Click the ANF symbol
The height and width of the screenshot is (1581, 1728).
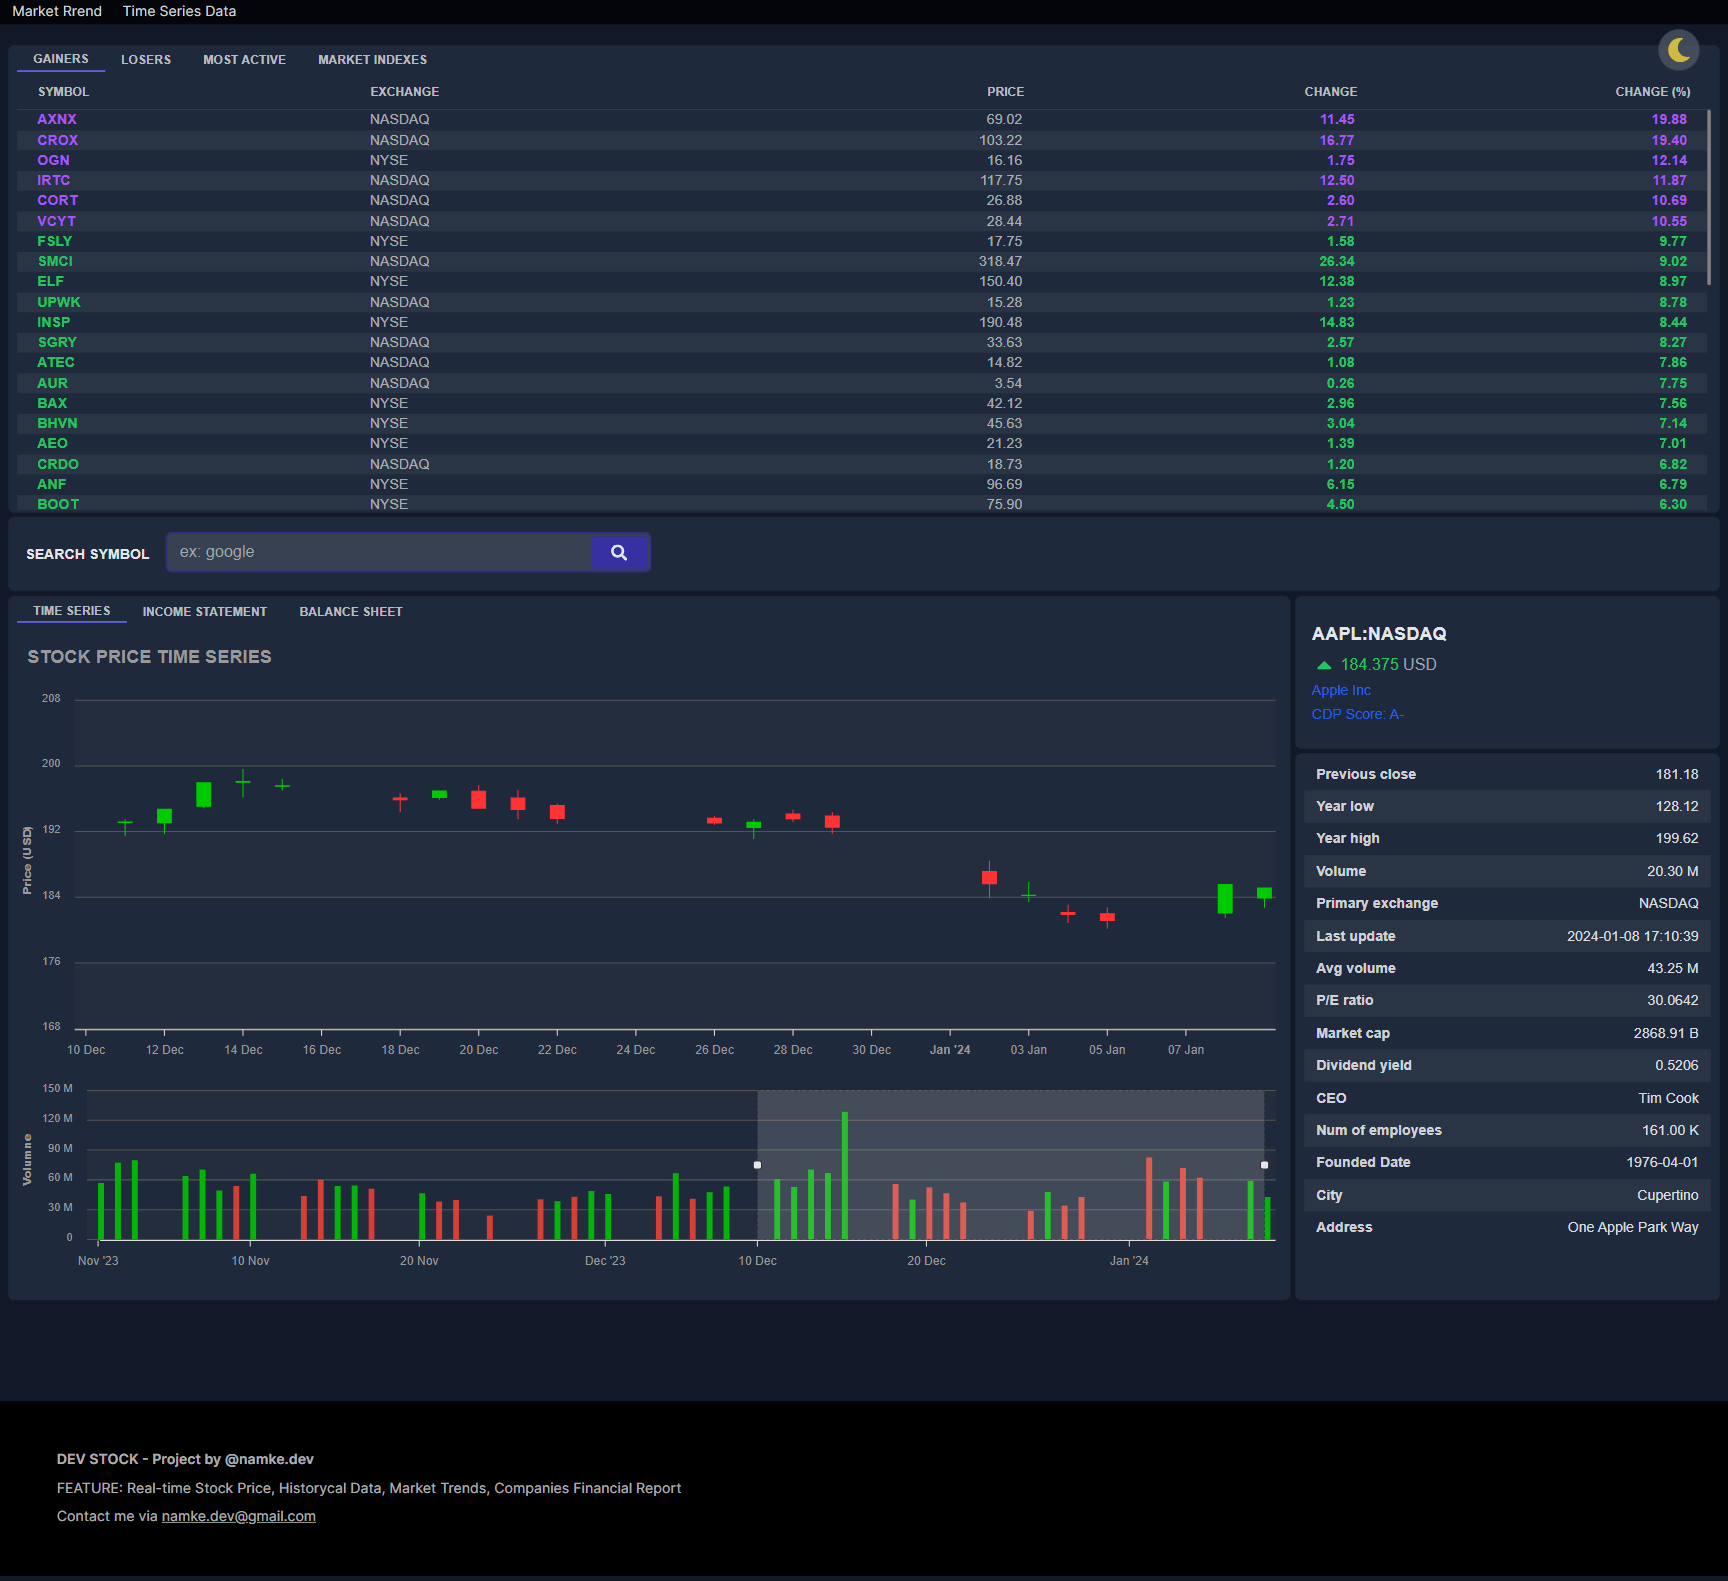pos(52,484)
